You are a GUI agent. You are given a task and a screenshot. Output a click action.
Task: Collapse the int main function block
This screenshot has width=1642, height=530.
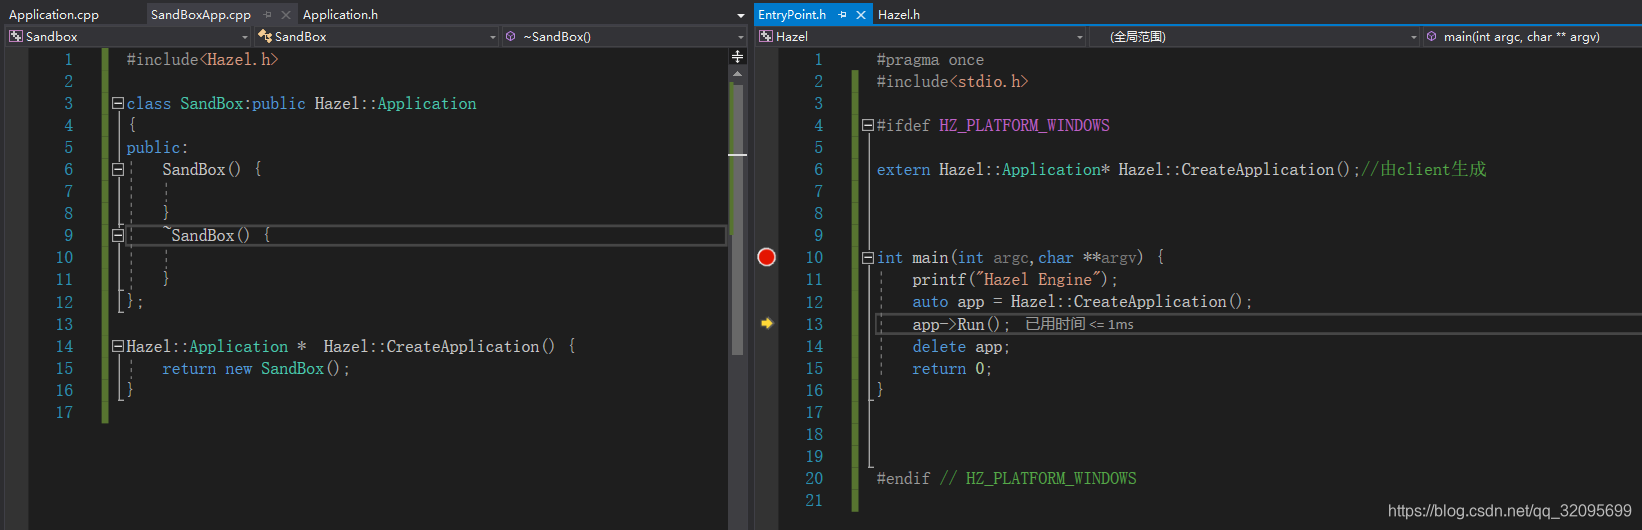(868, 257)
